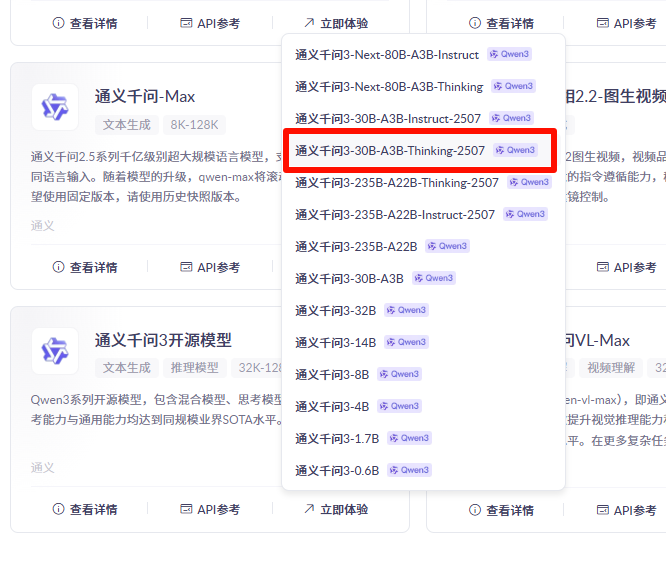The height and width of the screenshot is (565, 666).
Task: Click the Qwen3 badge next to 通义千问3-14B
Action: 406,342
